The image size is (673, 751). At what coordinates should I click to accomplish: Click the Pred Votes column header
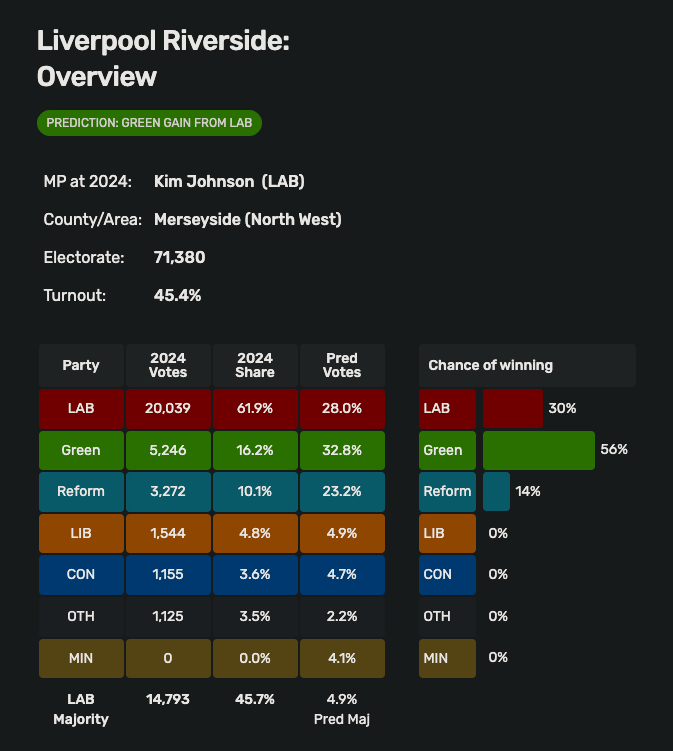(342, 365)
